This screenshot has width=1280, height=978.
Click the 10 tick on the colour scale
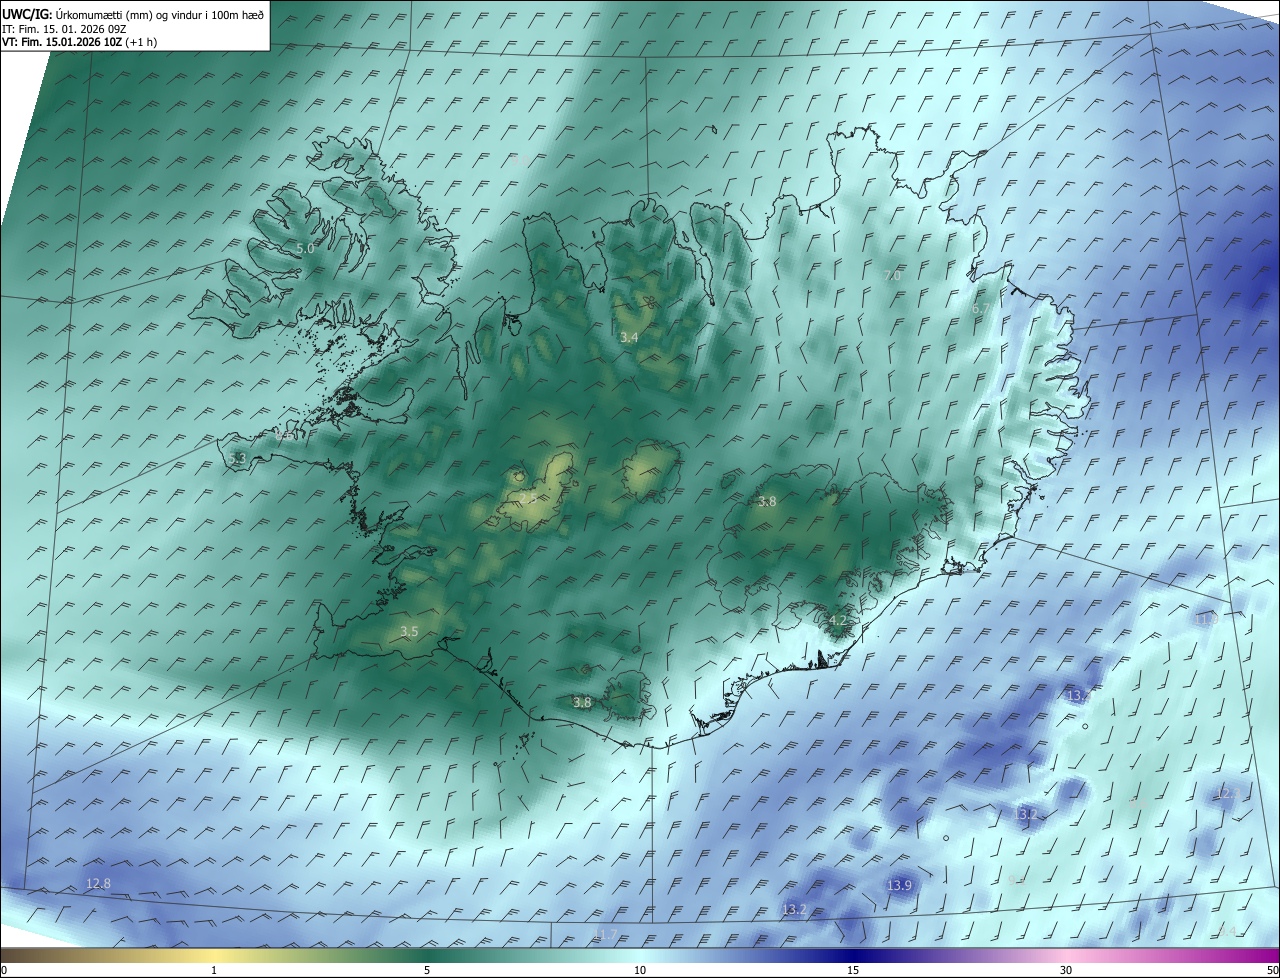(x=640, y=971)
